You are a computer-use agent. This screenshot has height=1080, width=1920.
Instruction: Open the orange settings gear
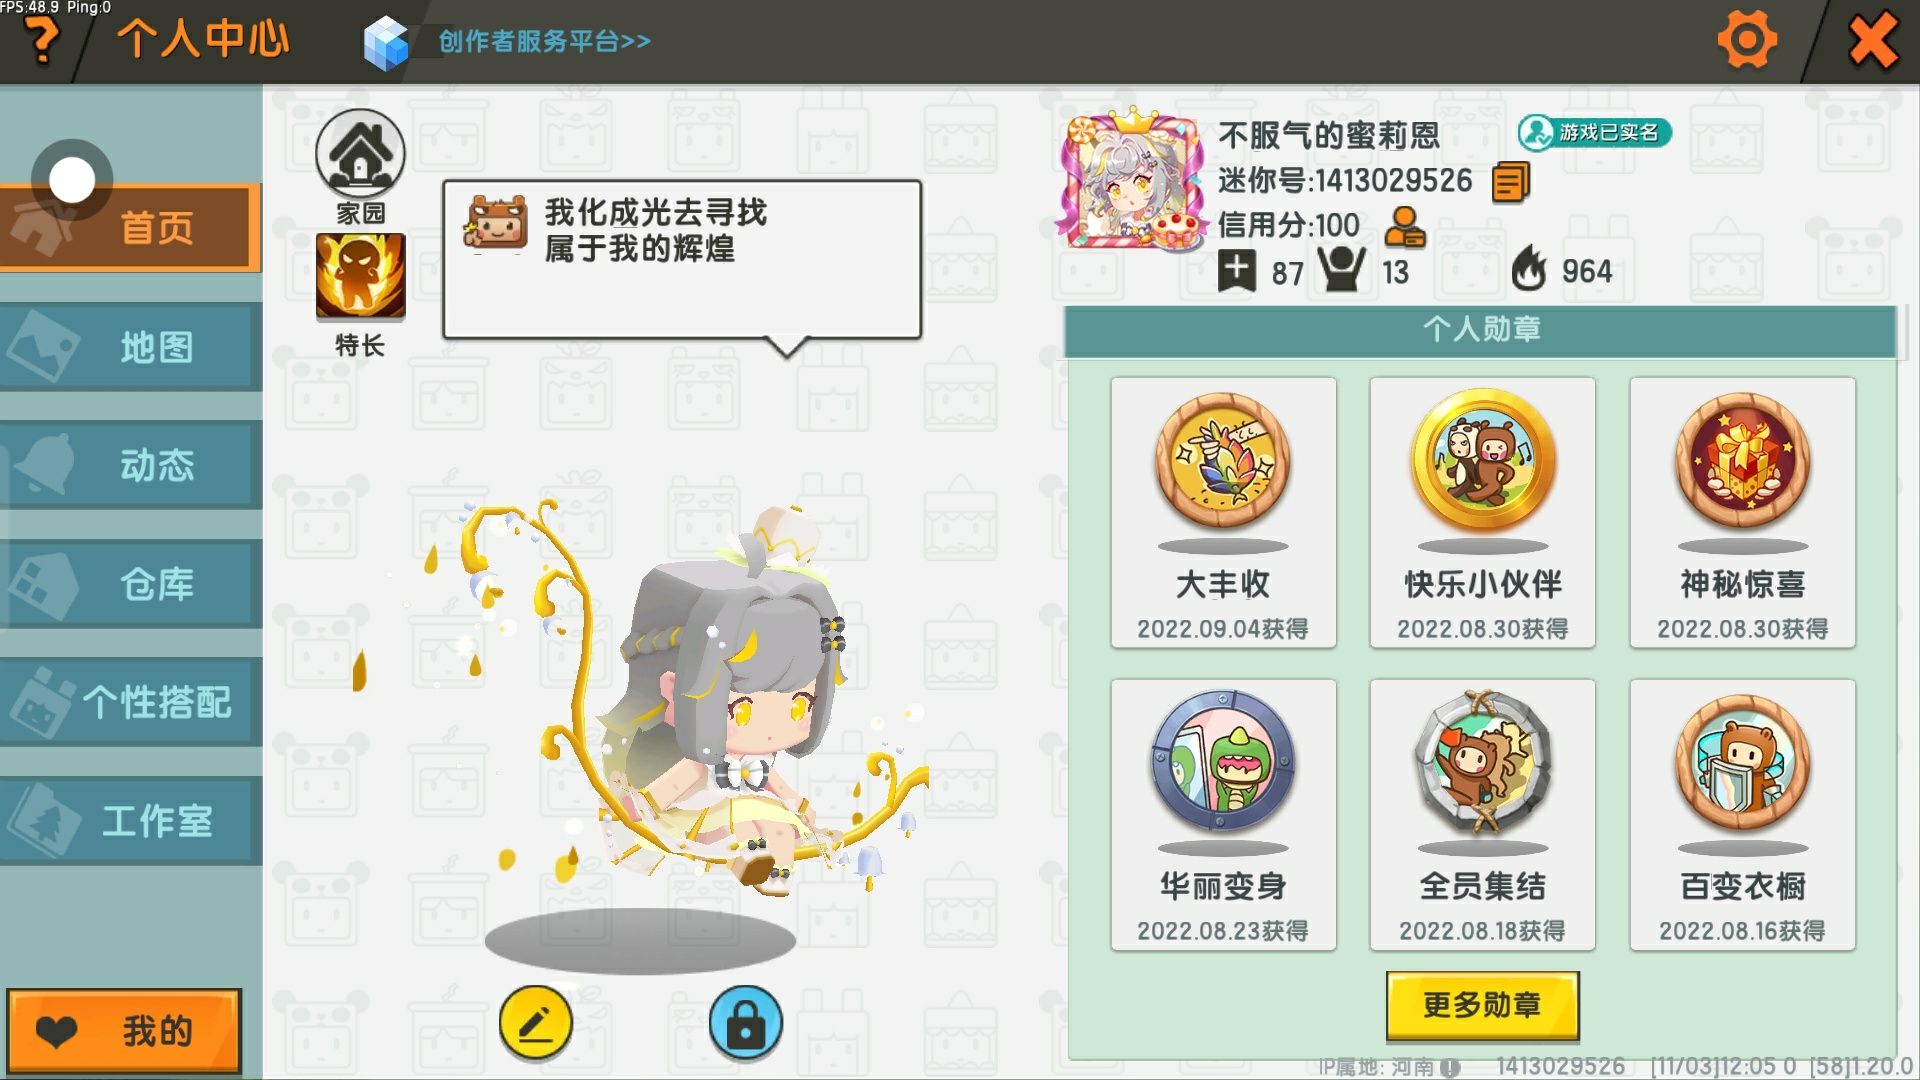coord(1746,40)
